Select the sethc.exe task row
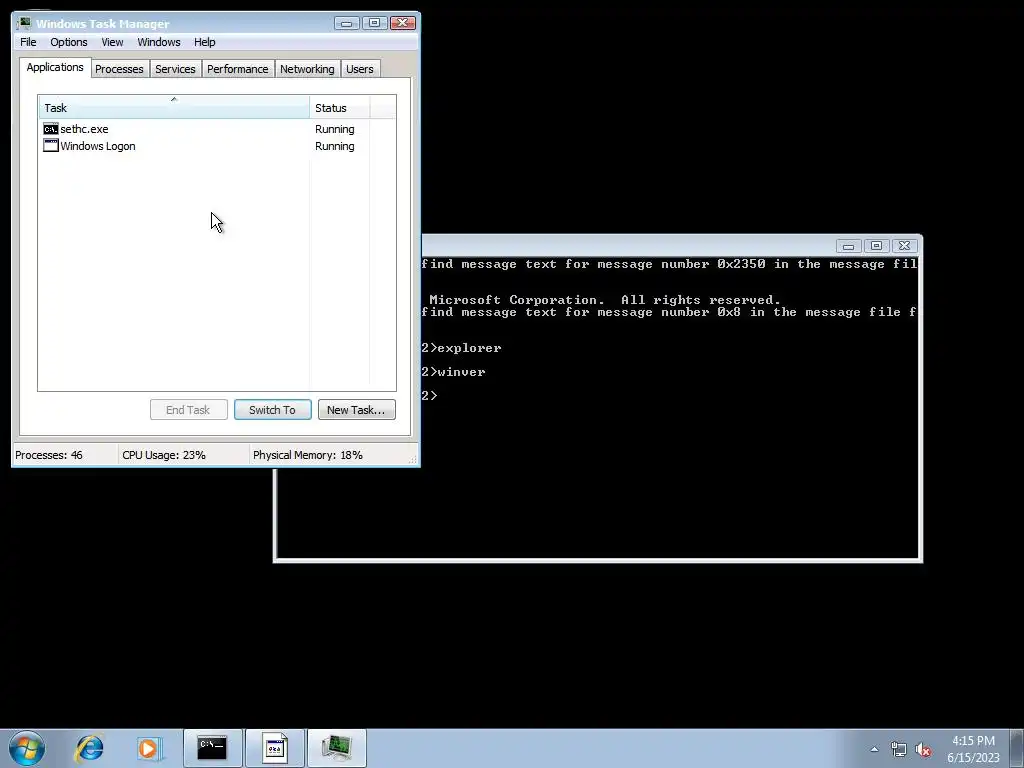 [217, 129]
